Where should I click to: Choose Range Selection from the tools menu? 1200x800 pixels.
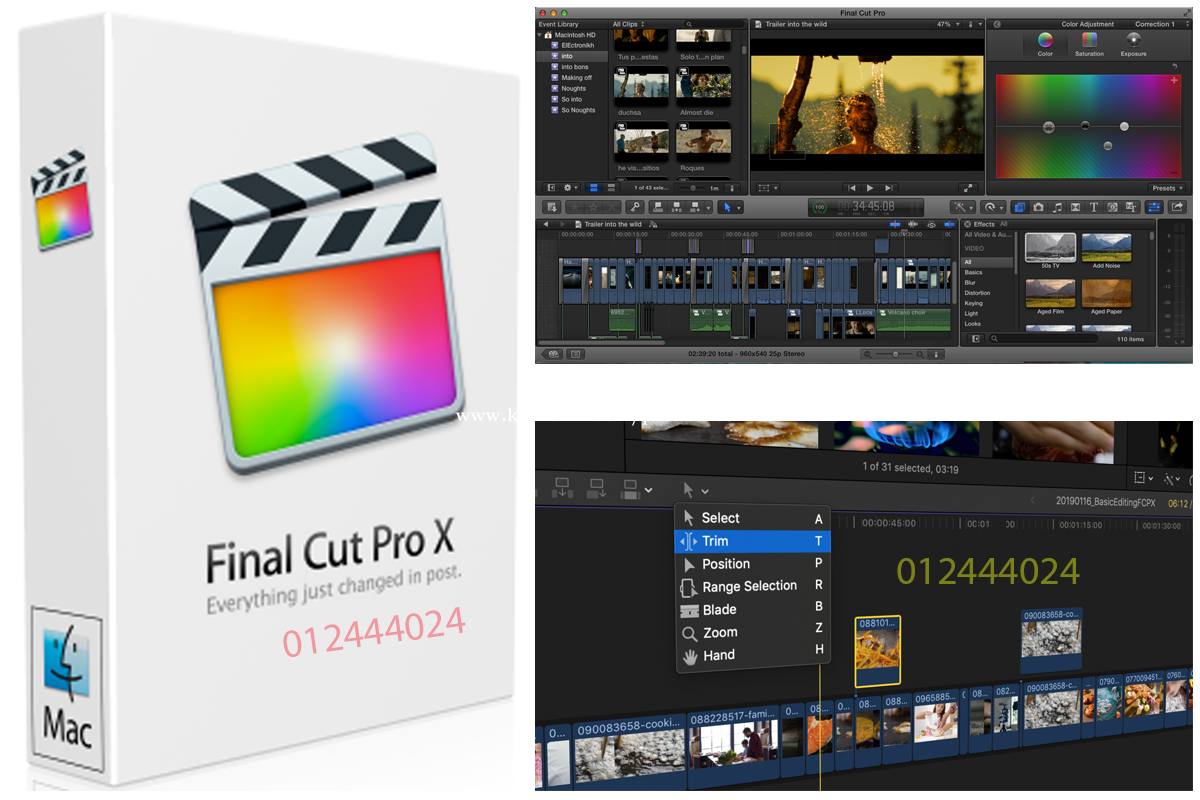(753, 586)
